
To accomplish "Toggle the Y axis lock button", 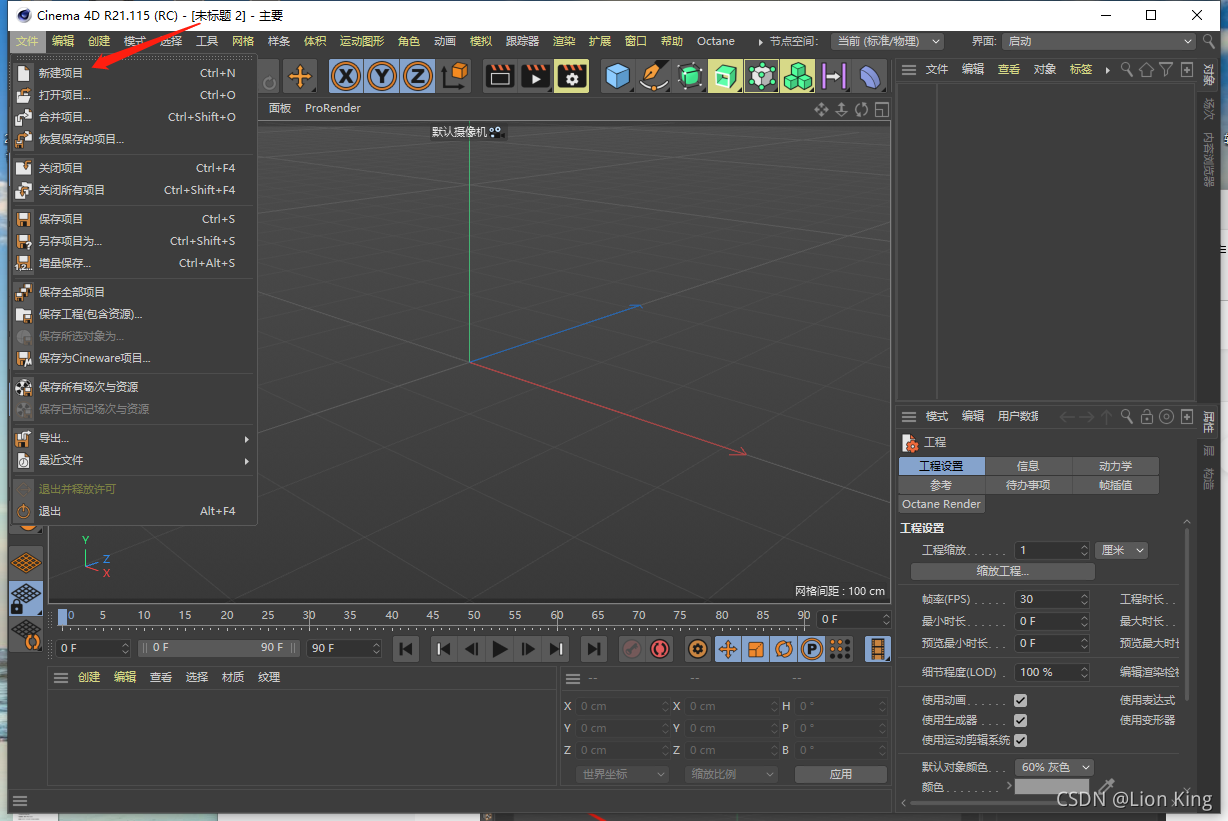I will pyautogui.click(x=381, y=76).
